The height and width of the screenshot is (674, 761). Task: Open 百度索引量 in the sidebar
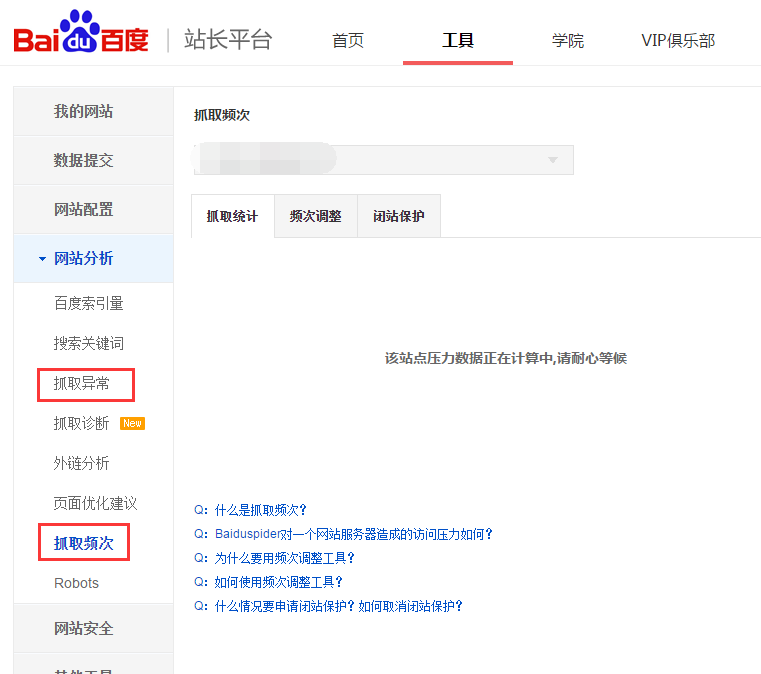click(x=88, y=303)
